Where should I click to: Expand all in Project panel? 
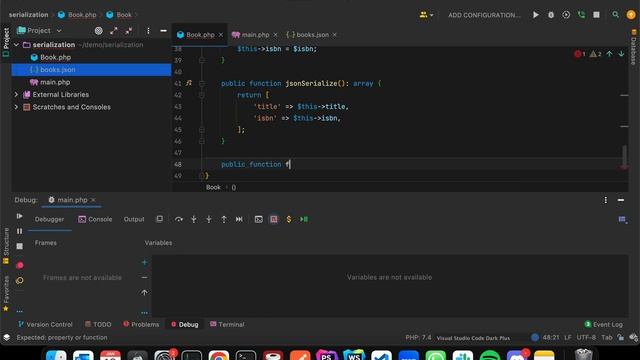tap(113, 31)
